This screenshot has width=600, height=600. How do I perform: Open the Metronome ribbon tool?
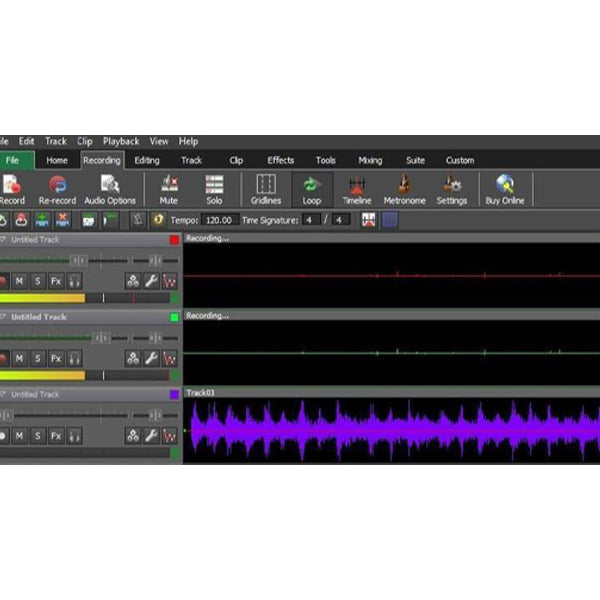[x=404, y=189]
